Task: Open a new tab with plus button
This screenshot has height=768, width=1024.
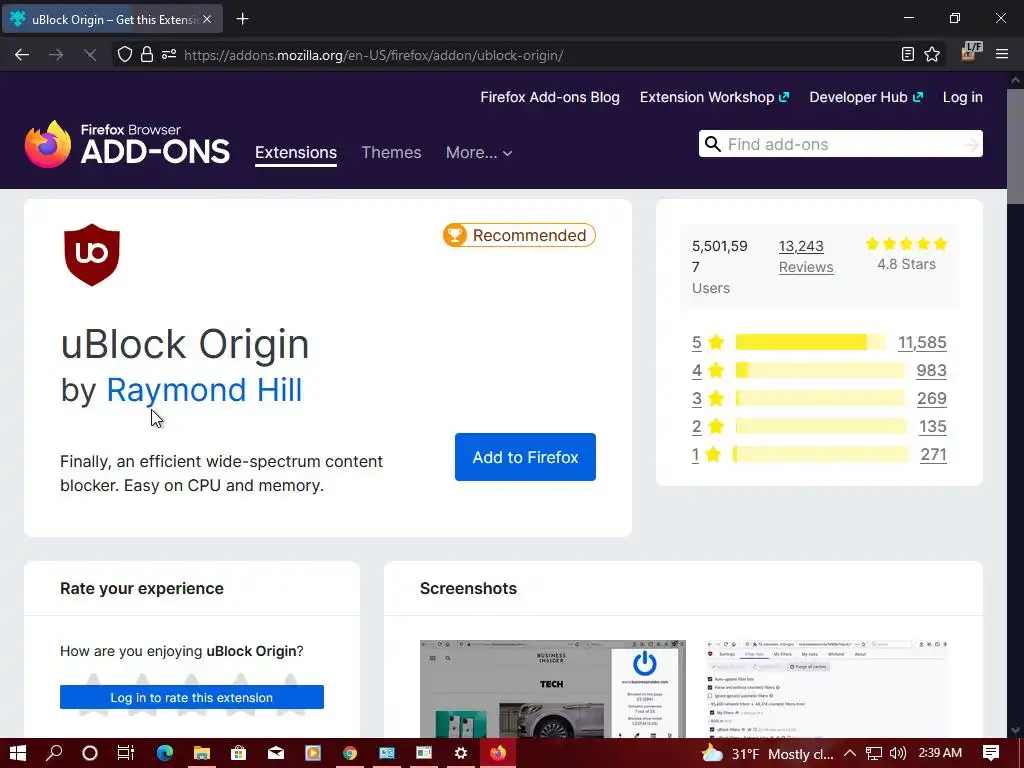Action: (242, 19)
